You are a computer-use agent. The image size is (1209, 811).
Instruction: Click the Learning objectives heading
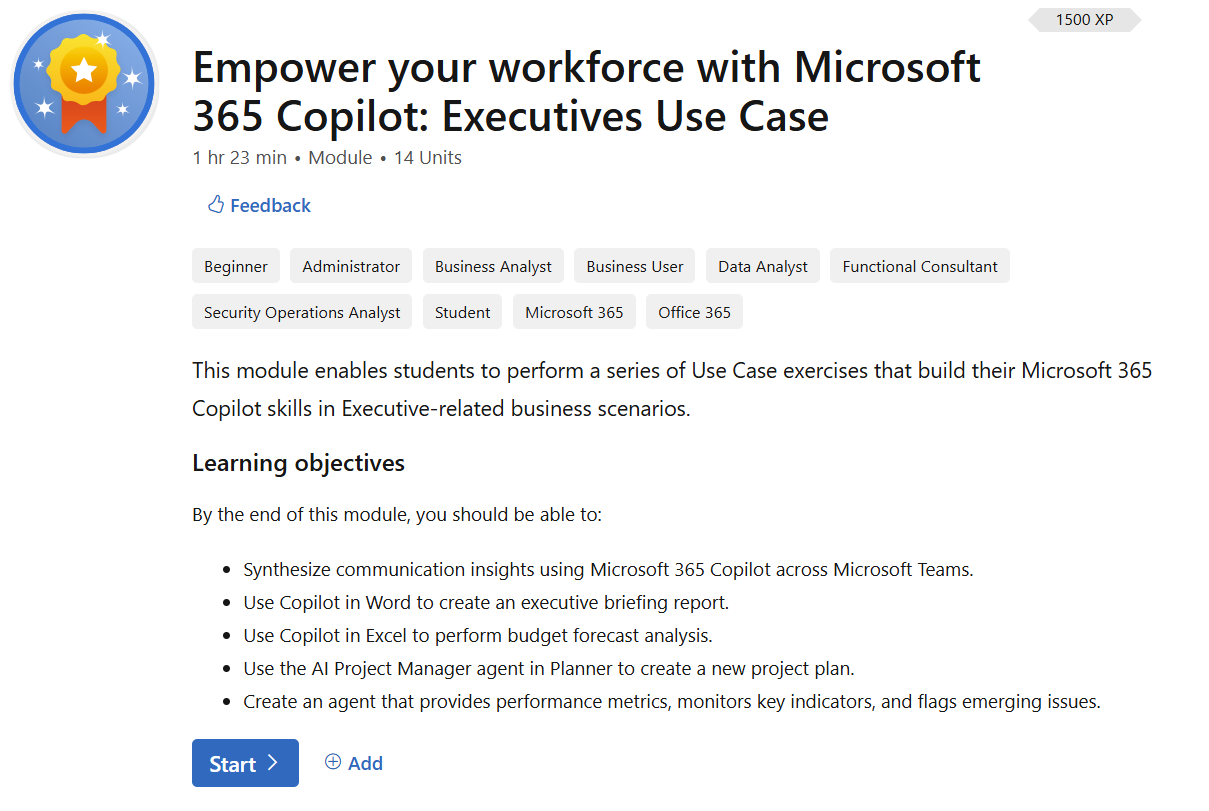click(x=298, y=463)
